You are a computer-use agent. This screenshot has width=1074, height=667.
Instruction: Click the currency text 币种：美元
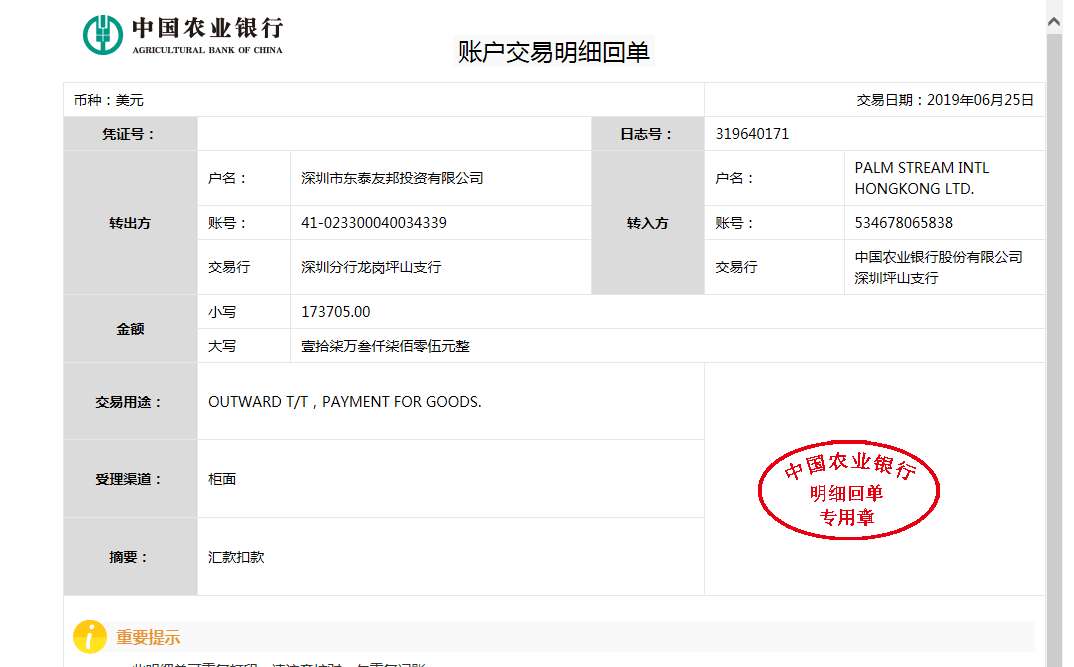pyautogui.click(x=109, y=100)
